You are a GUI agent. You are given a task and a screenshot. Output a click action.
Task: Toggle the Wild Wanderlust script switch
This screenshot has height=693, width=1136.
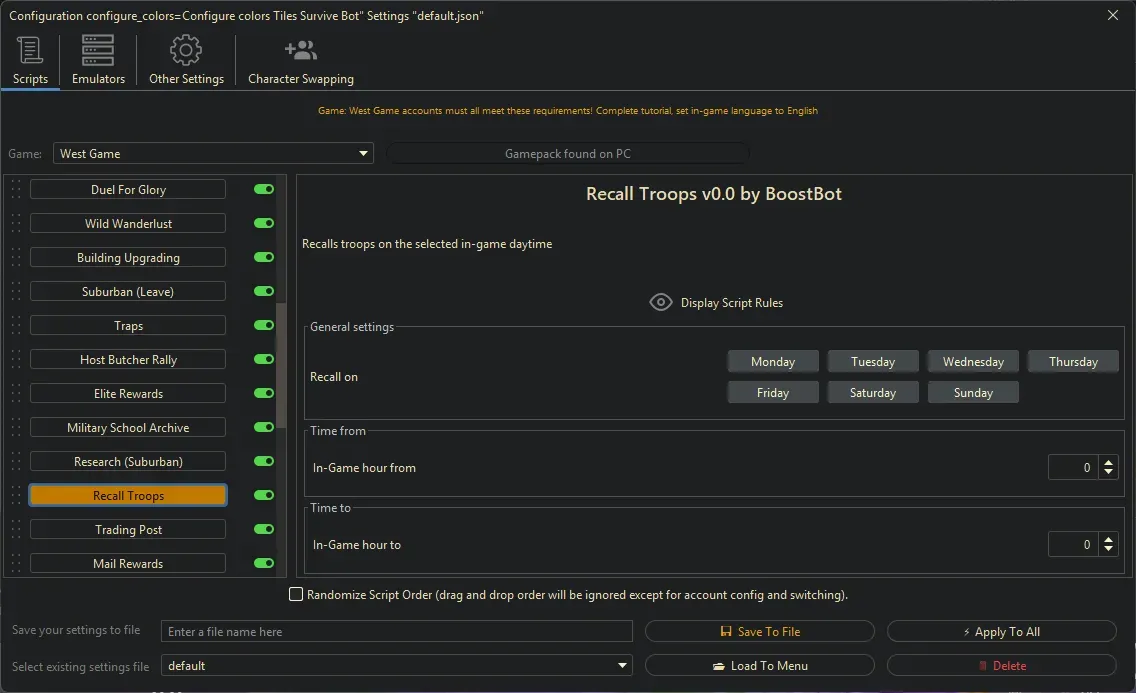pos(264,224)
